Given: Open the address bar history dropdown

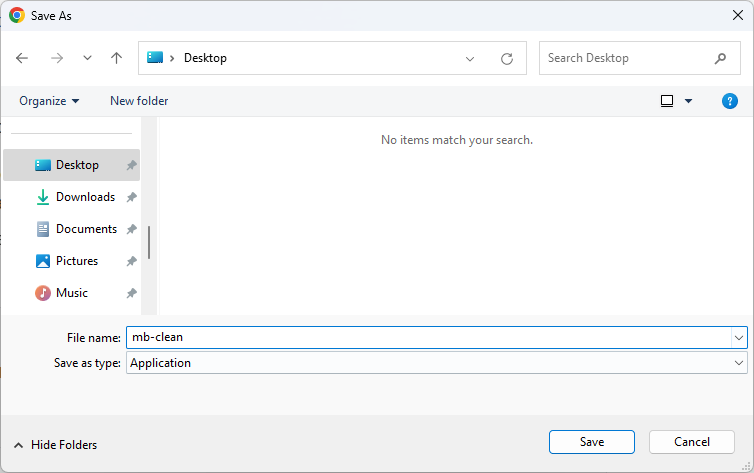Looking at the screenshot, I should pos(470,58).
